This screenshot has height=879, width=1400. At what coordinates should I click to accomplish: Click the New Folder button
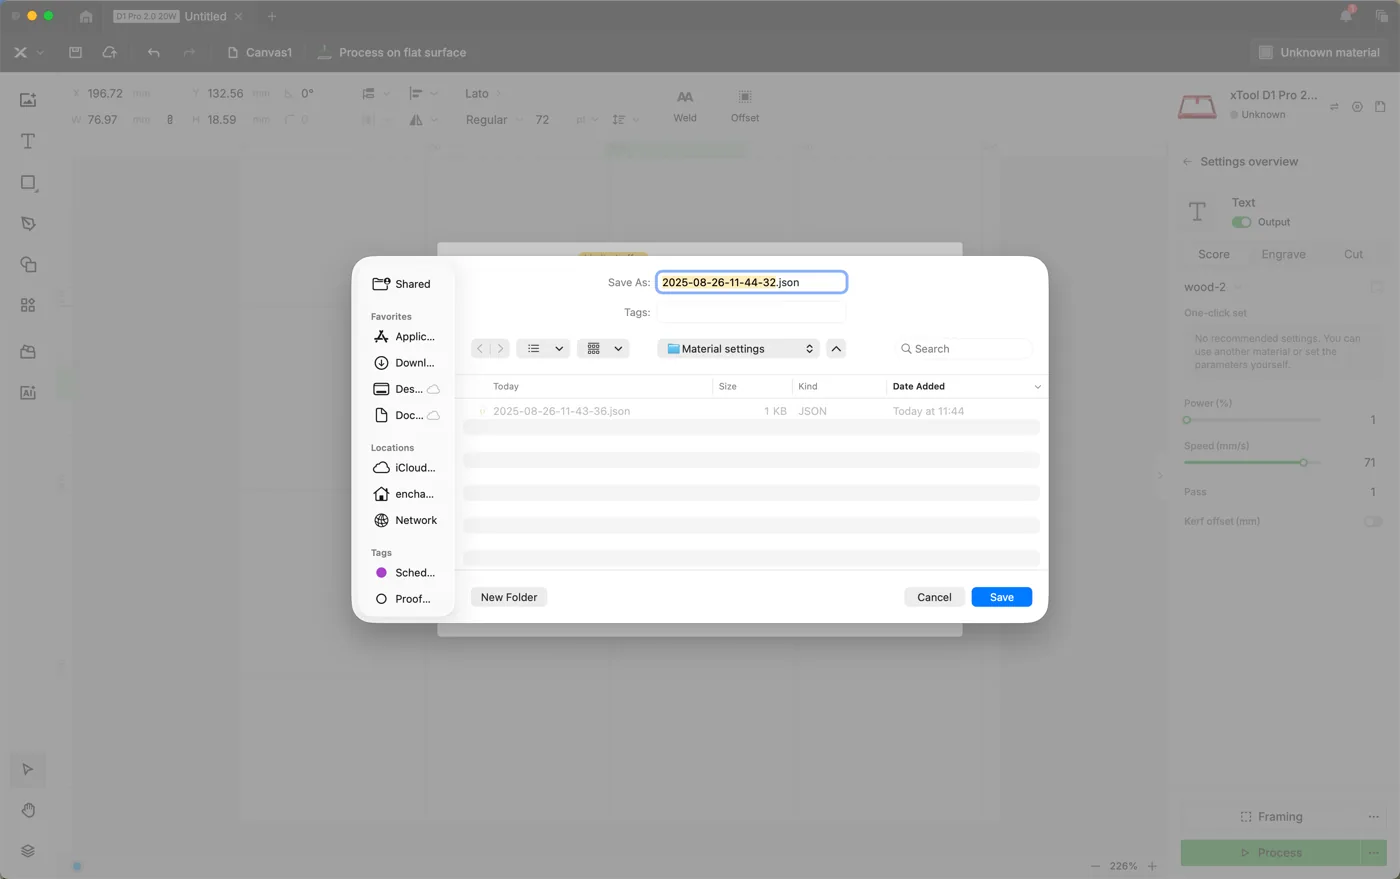[x=509, y=597]
